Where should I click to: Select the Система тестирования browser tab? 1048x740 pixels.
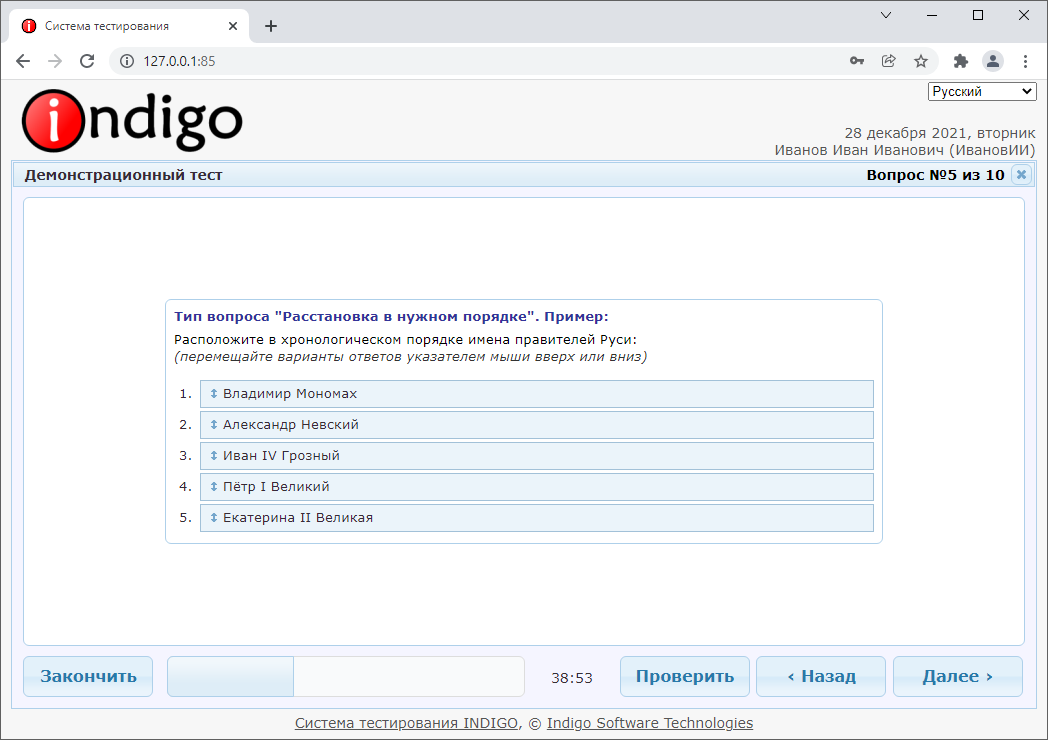point(129,26)
